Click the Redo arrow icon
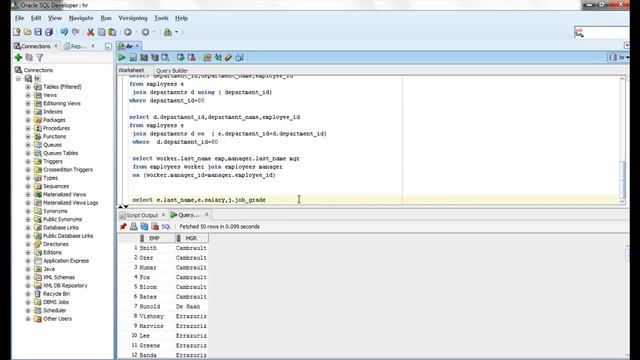This screenshot has width=640, height=360. pyautogui.click(x=76, y=32)
